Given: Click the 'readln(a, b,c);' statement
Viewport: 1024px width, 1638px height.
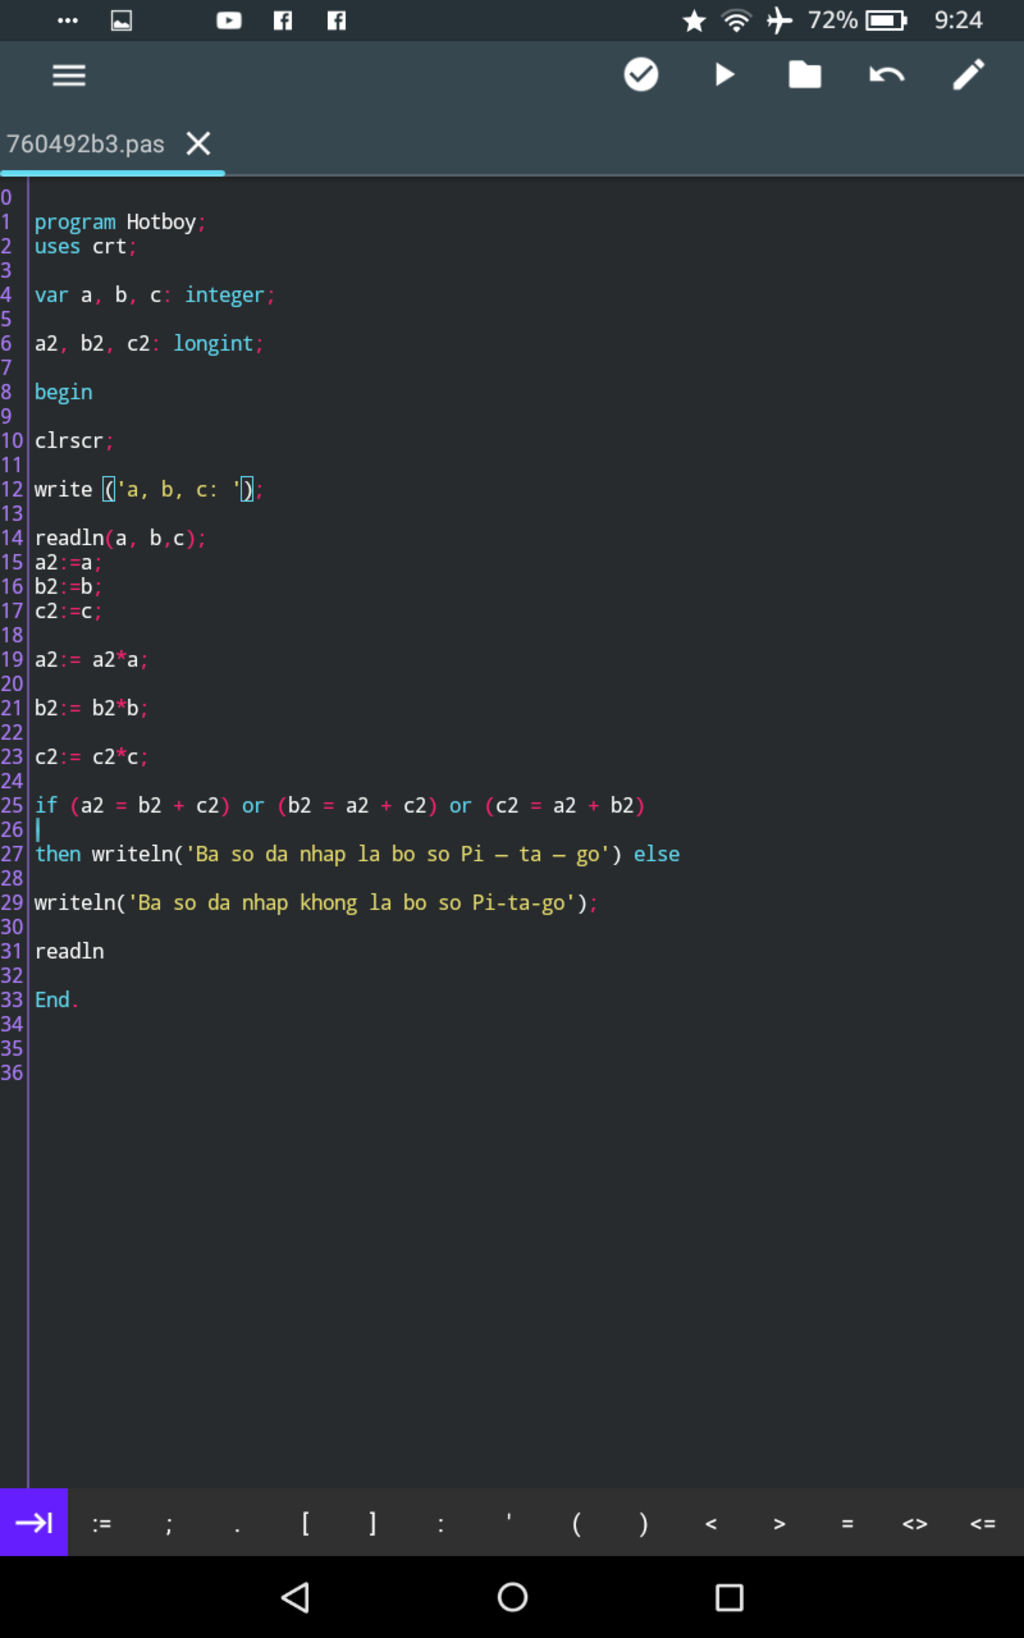Looking at the screenshot, I should 120,538.
